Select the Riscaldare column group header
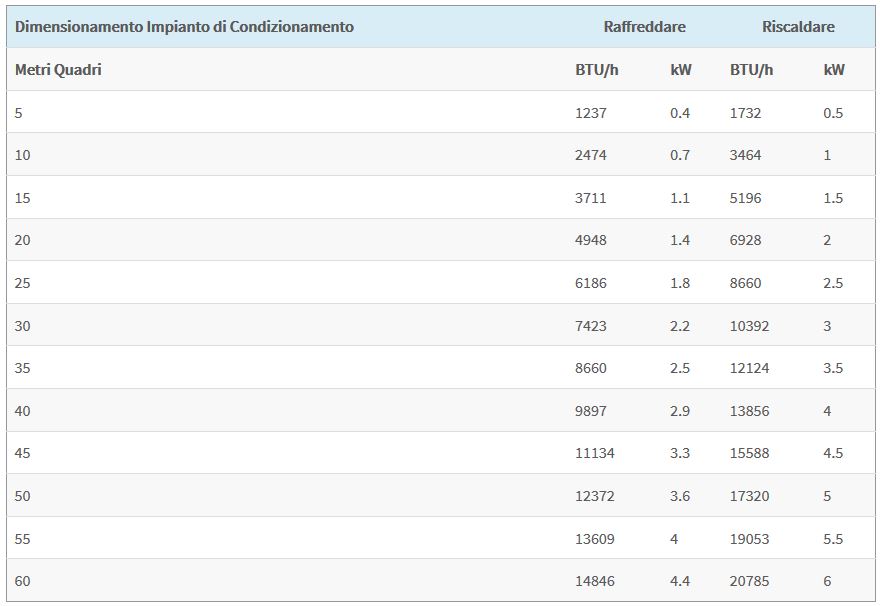Image resolution: width=880 pixels, height=606 pixels. 798,27
